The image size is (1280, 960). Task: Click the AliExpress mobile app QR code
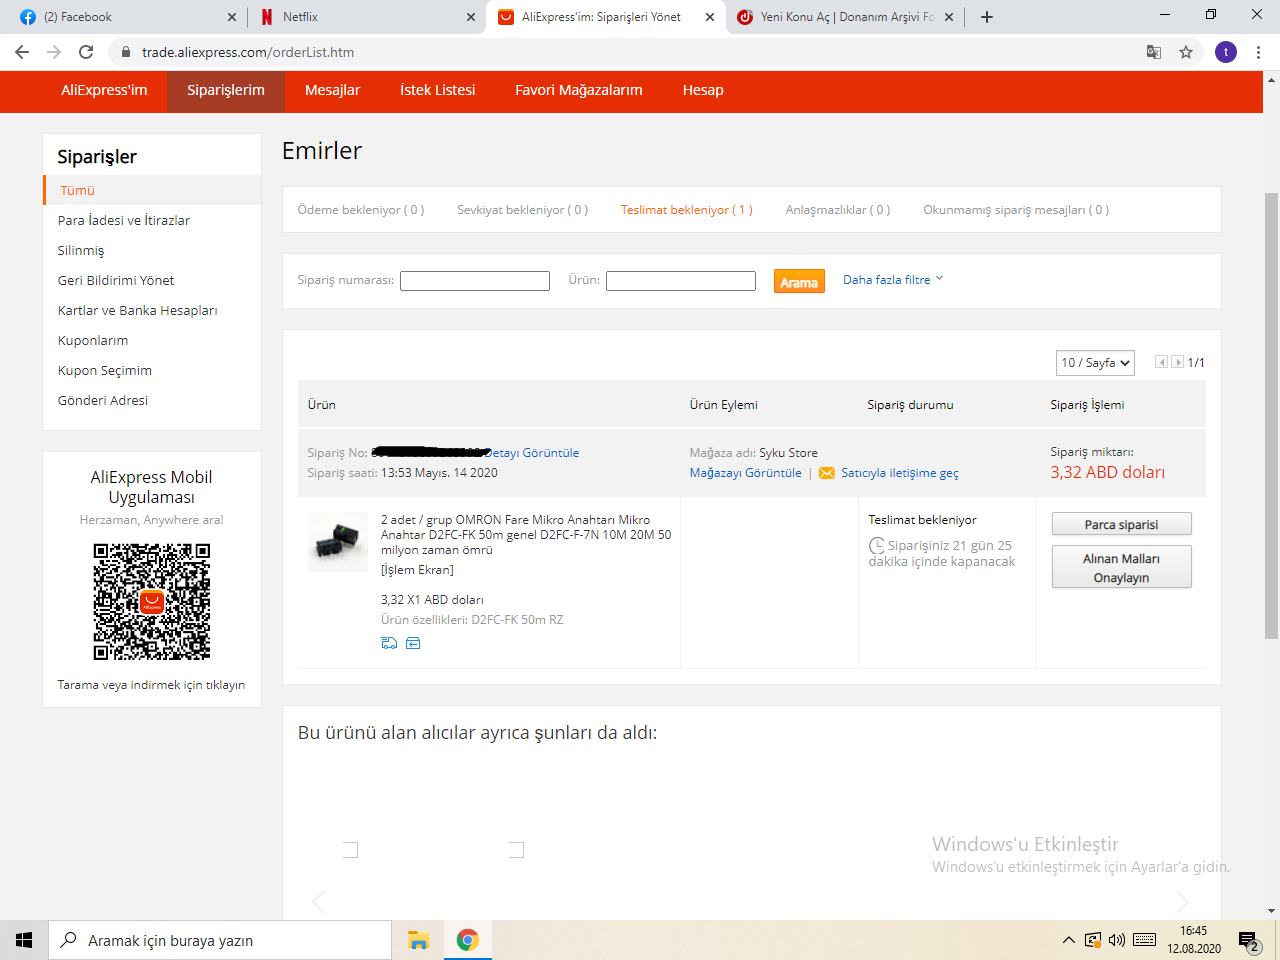[152, 602]
